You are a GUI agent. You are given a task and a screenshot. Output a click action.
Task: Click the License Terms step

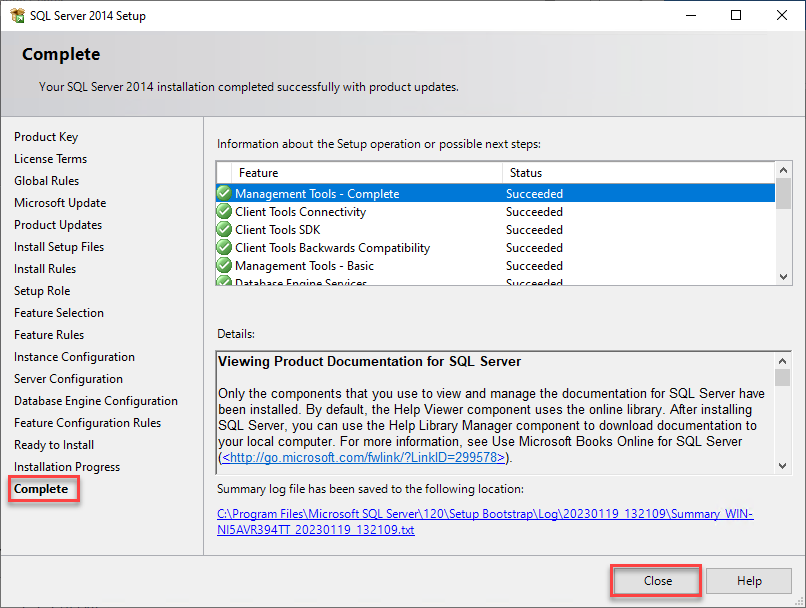tap(50, 159)
